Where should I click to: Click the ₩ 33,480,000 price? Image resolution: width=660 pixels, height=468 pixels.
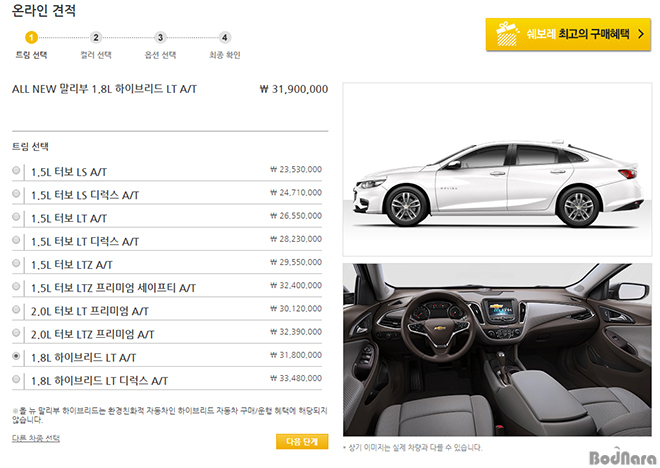[x=296, y=378]
